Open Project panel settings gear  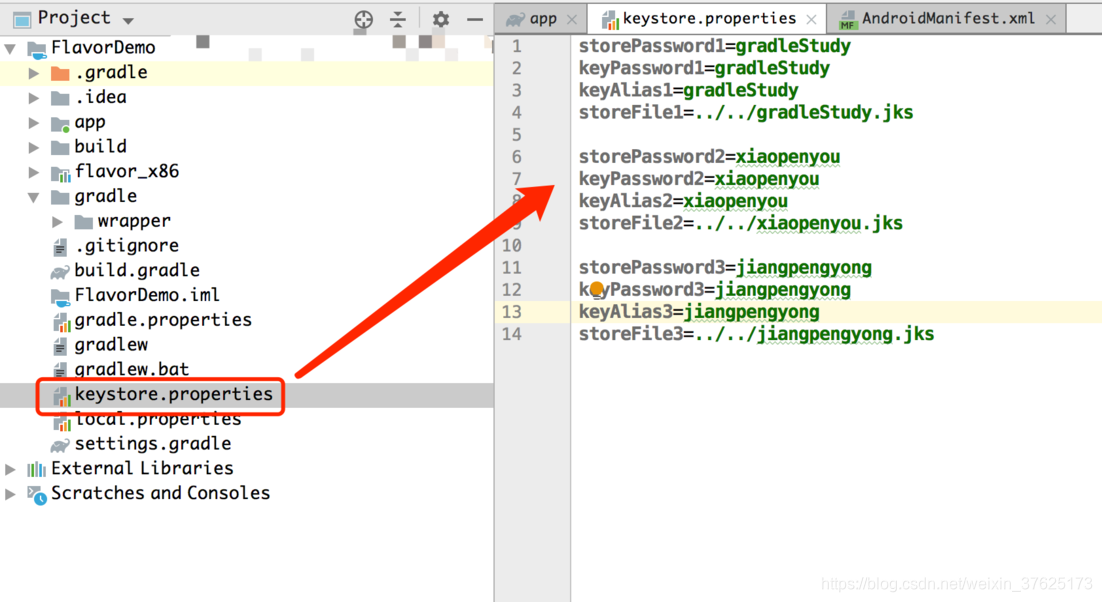click(441, 19)
